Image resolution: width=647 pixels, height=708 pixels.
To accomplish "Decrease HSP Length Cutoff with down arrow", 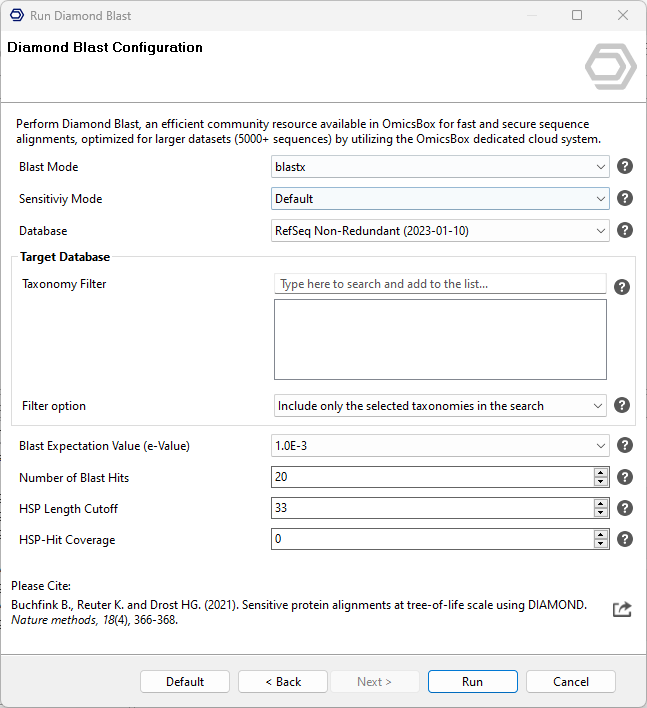I will pyautogui.click(x=600, y=514).
